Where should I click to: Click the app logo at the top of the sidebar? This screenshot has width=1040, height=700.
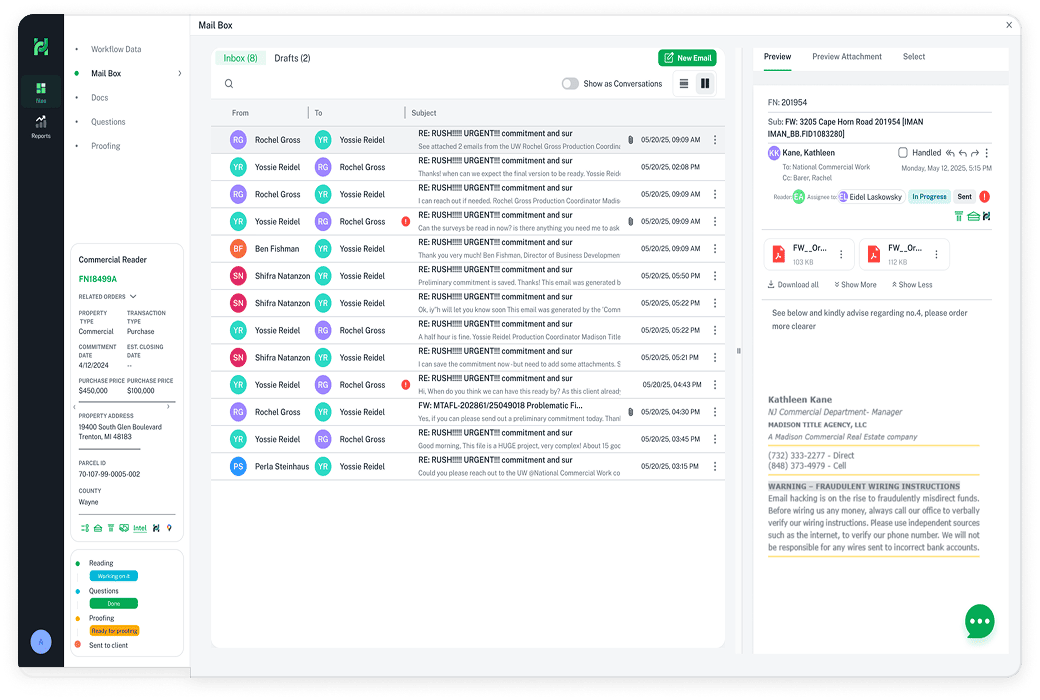41,46
